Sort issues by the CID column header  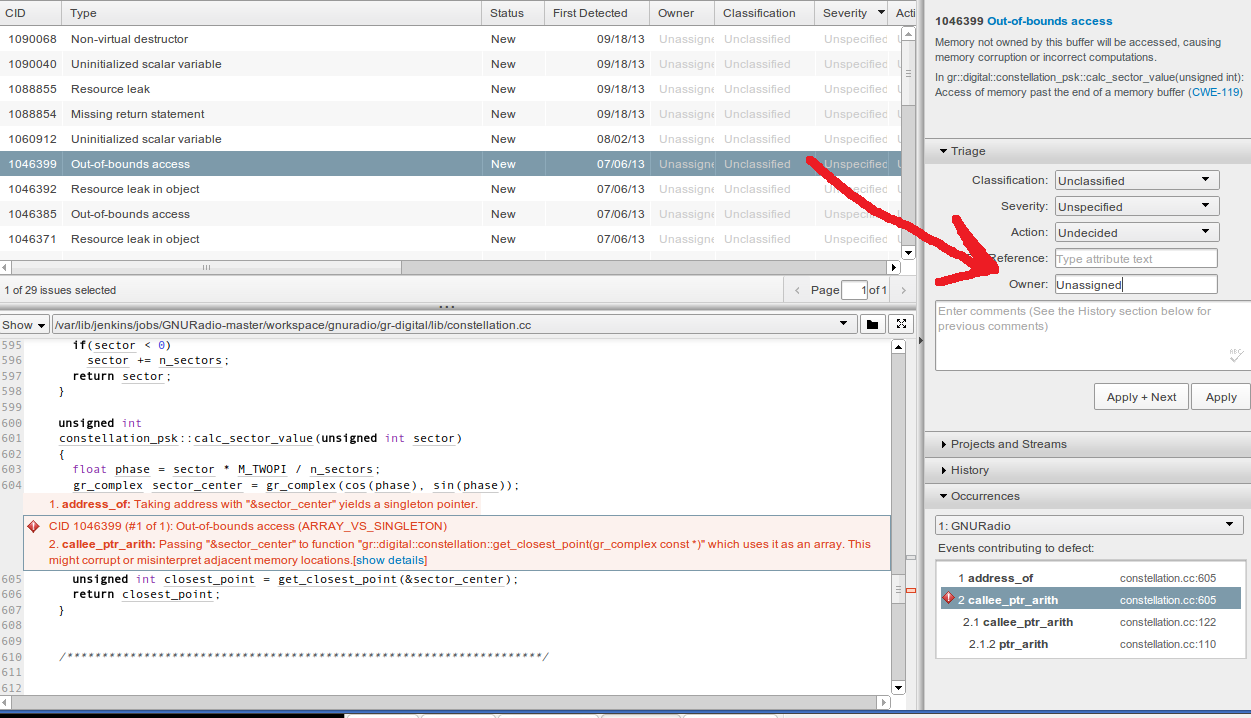pyautogui.click(x=30, y=13)
